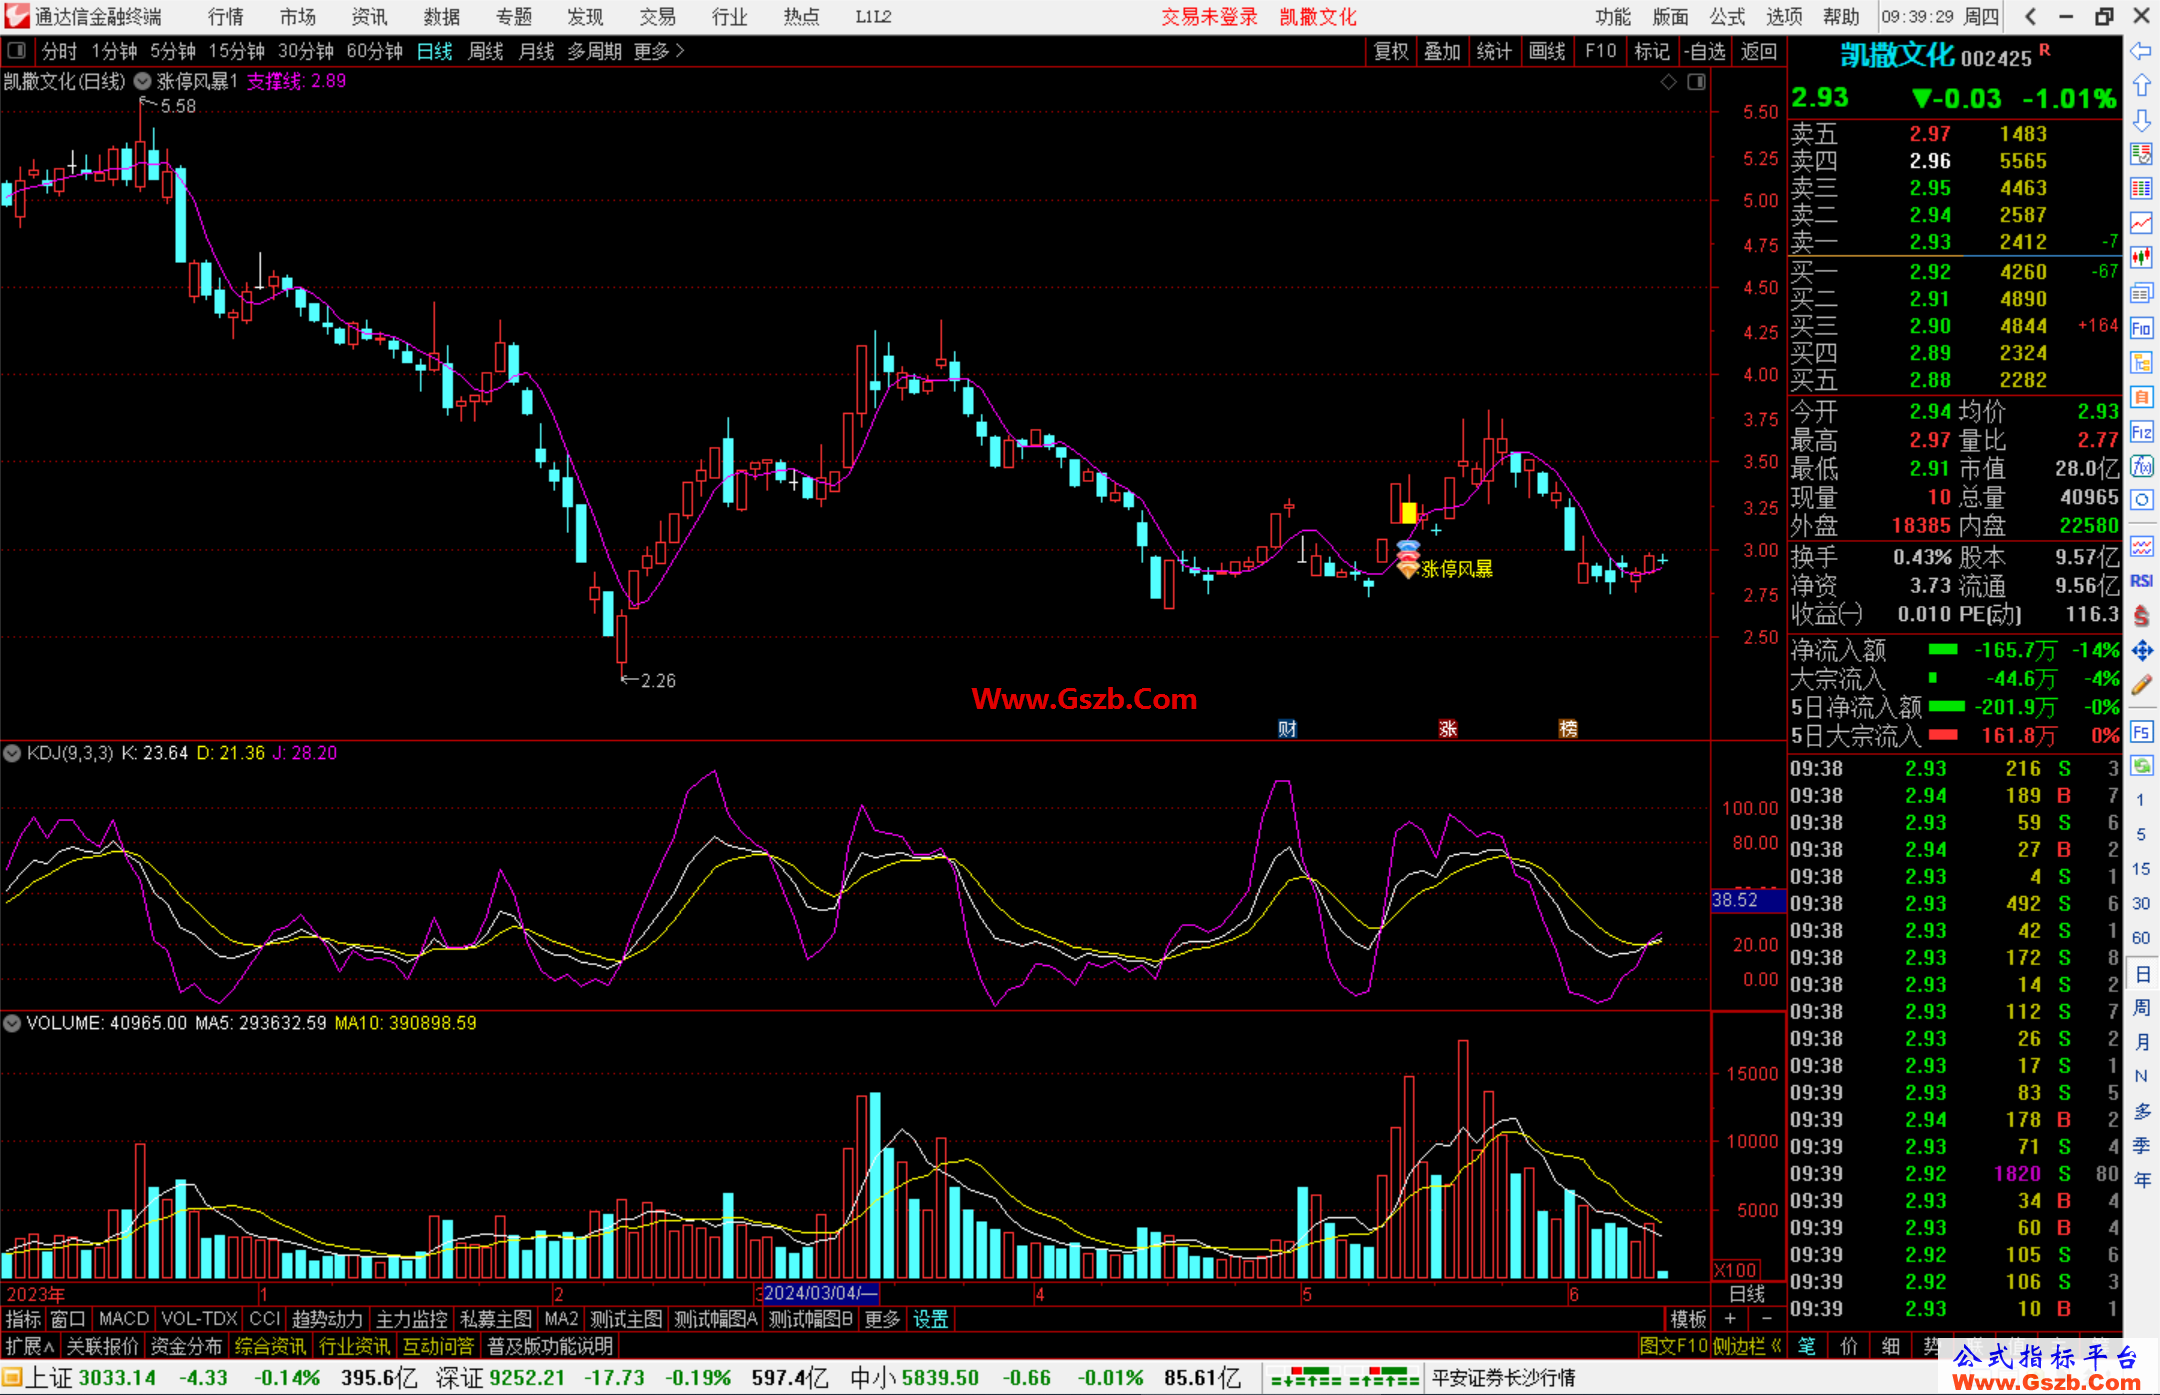This screenshot has height=1395, width=2160.
Task: Open the multicolor table grid icon
Action: pos(2141,189)
